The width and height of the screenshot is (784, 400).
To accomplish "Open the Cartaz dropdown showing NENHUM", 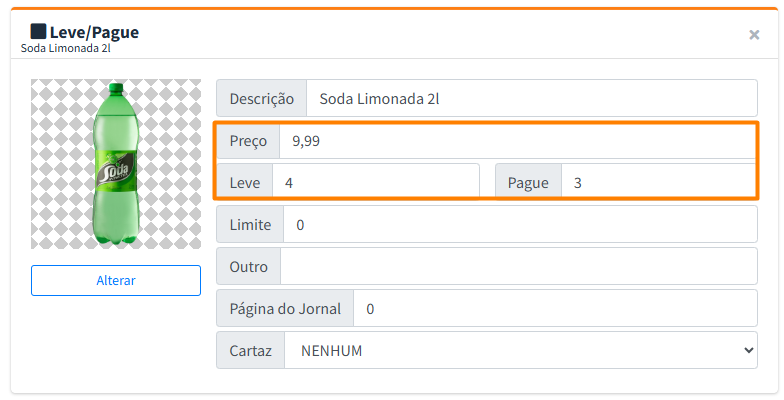I will pos(520,351).
